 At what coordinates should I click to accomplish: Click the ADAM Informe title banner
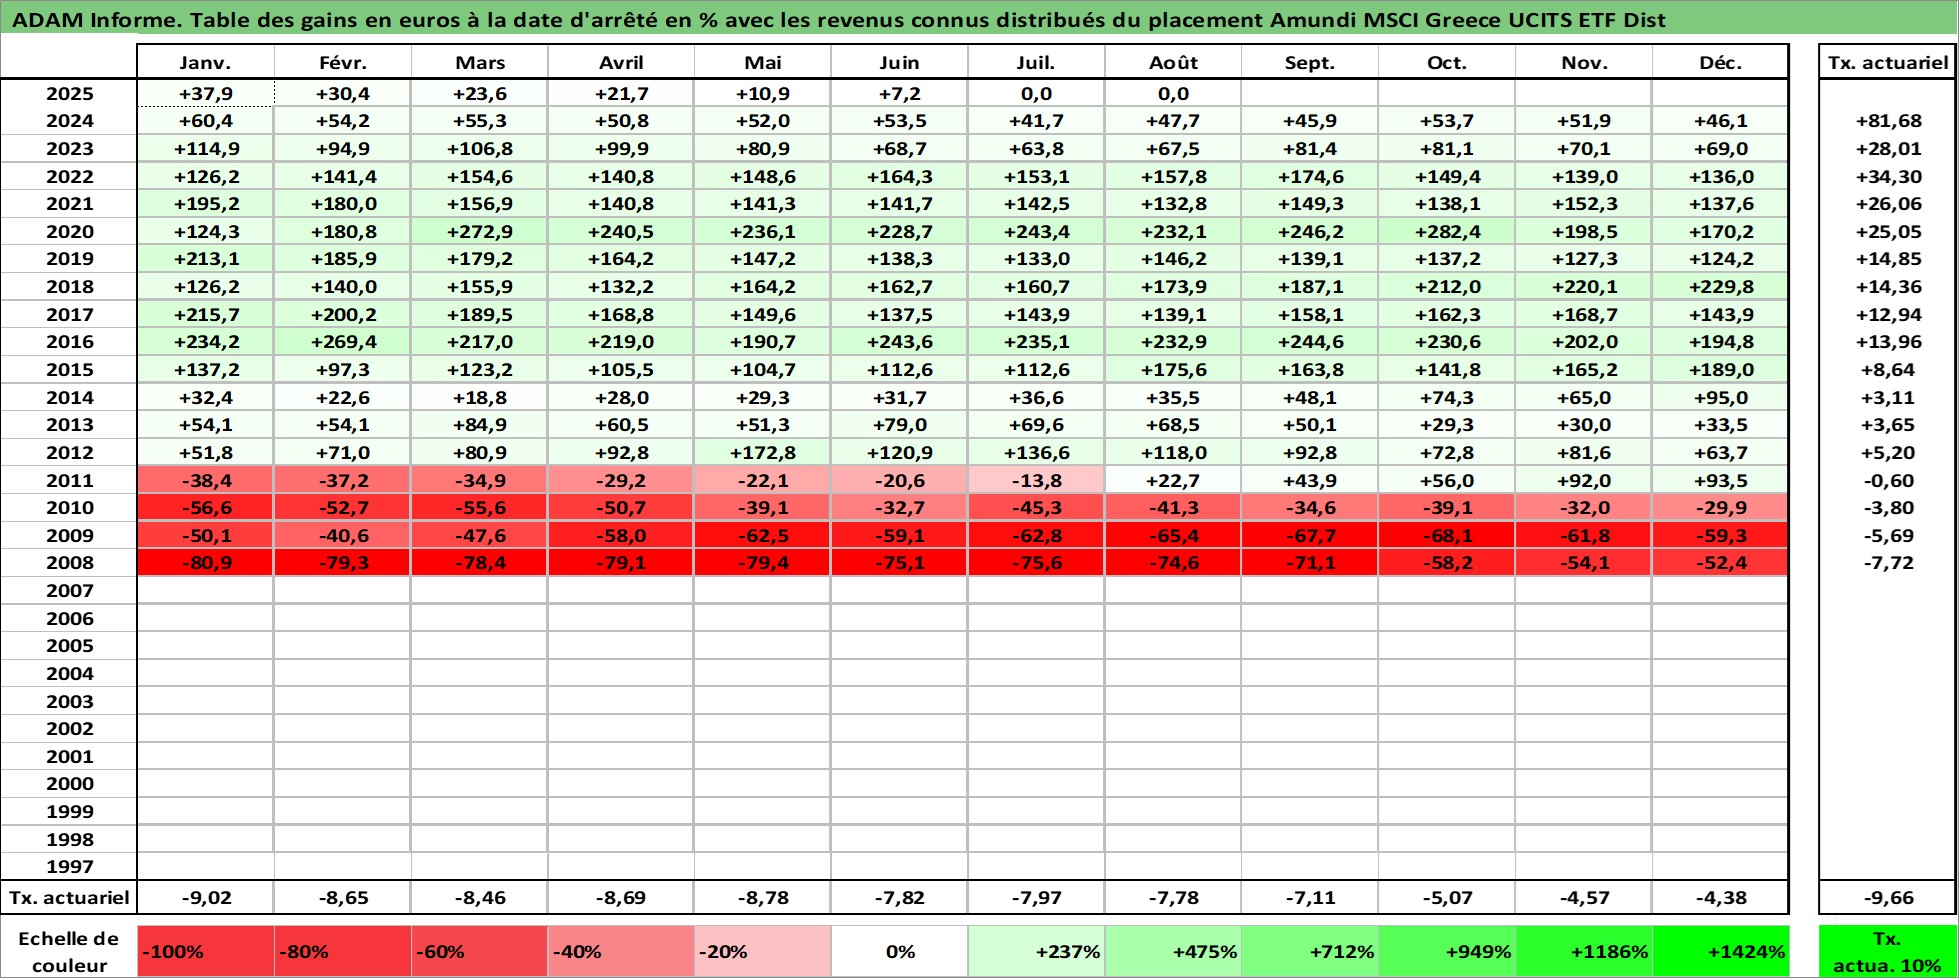point(979,19)
